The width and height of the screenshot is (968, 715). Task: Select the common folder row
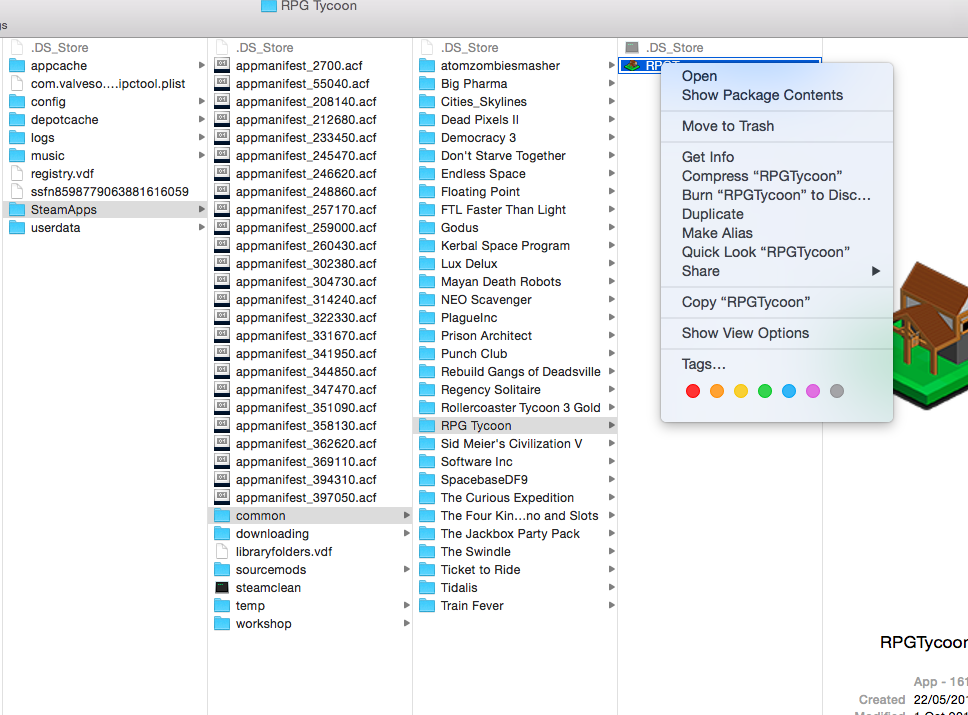(x=310, y=516)
